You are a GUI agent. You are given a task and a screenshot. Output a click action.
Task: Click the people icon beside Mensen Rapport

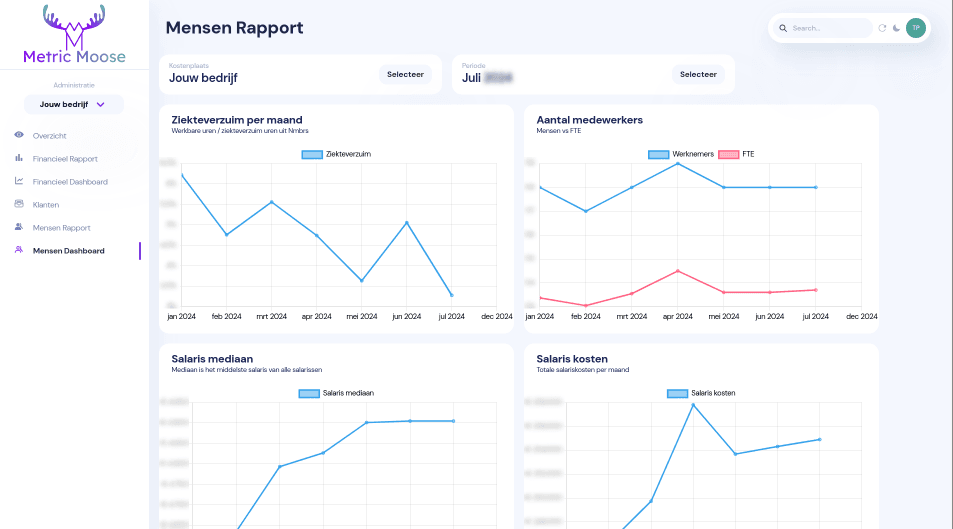pyautogui.click(x=19, y=227)
